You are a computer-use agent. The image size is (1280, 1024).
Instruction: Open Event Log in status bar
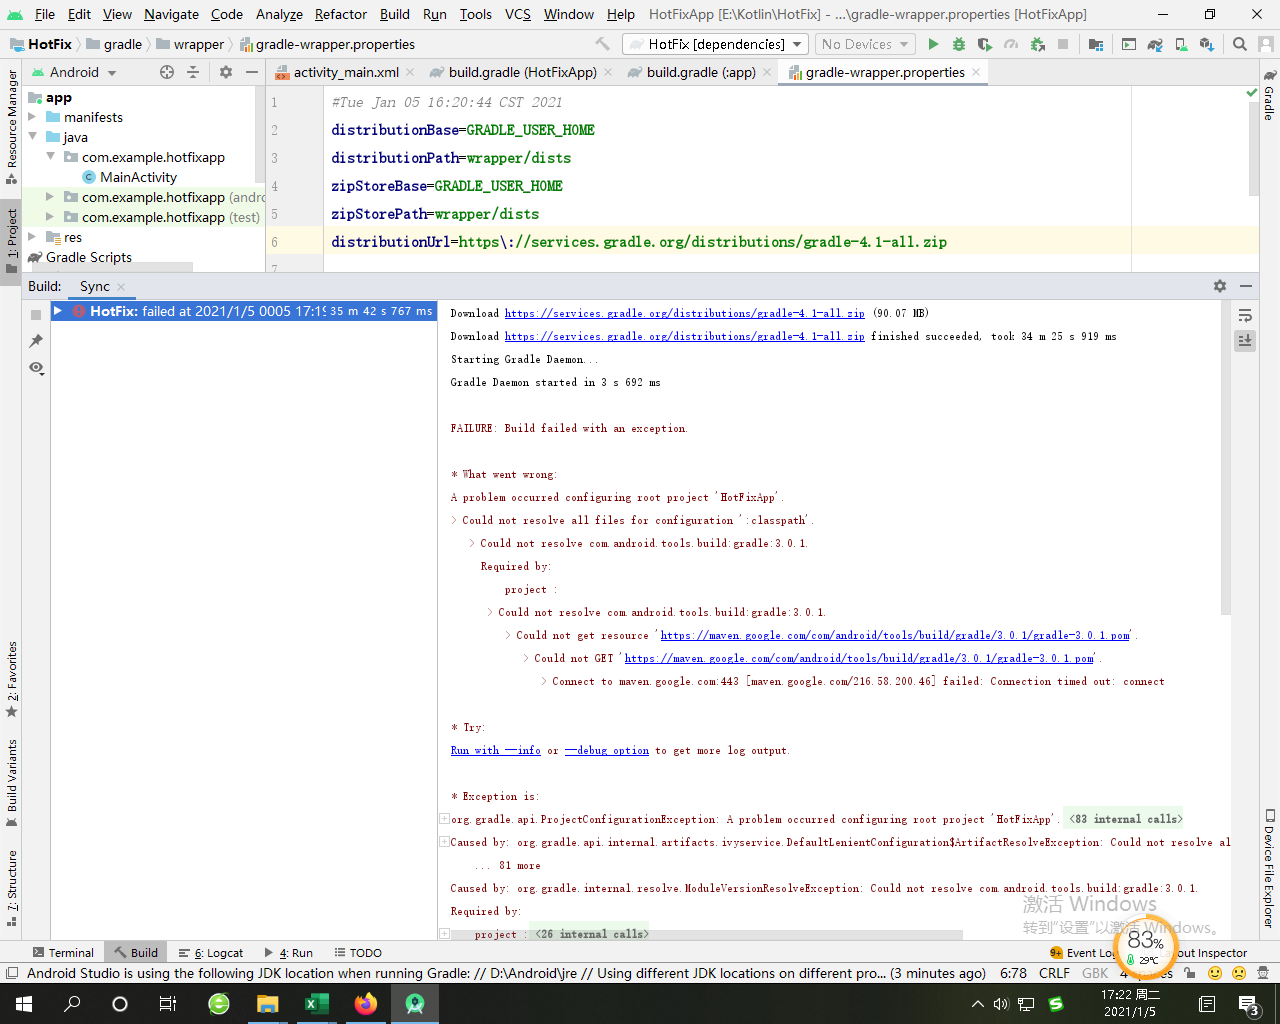point(1082,953)
